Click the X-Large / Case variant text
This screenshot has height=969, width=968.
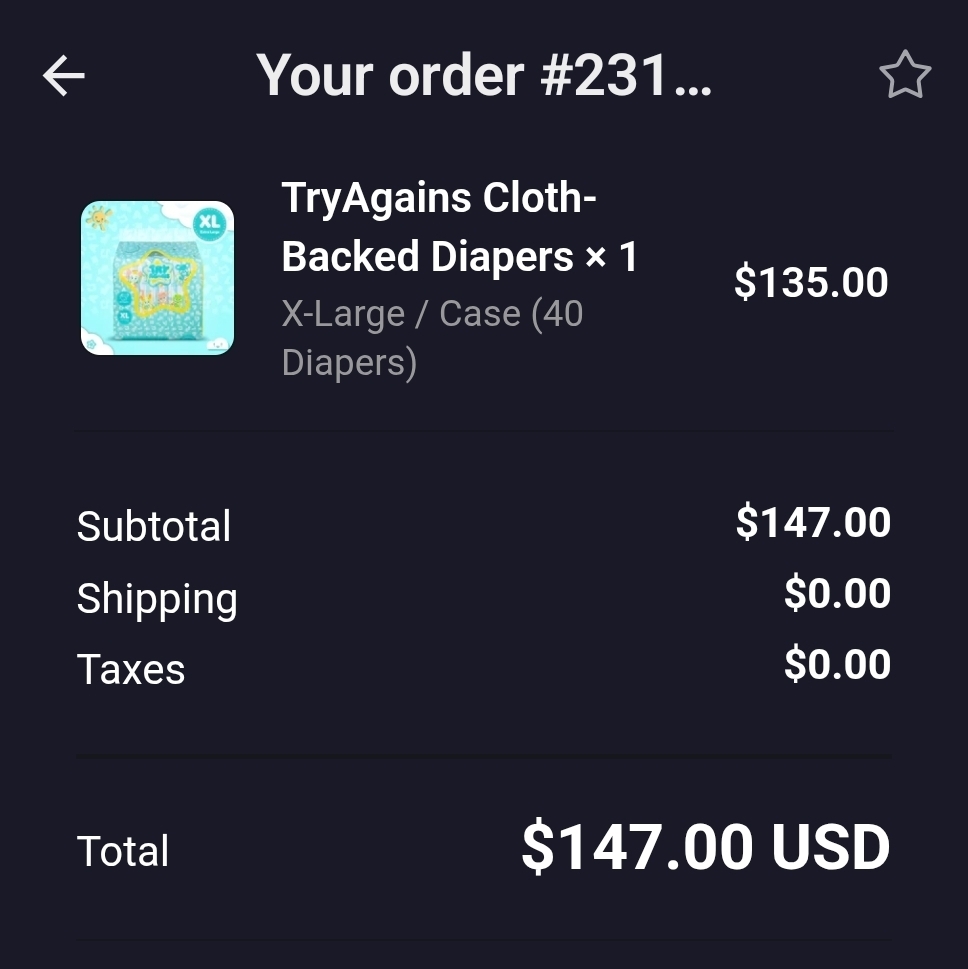432,338
